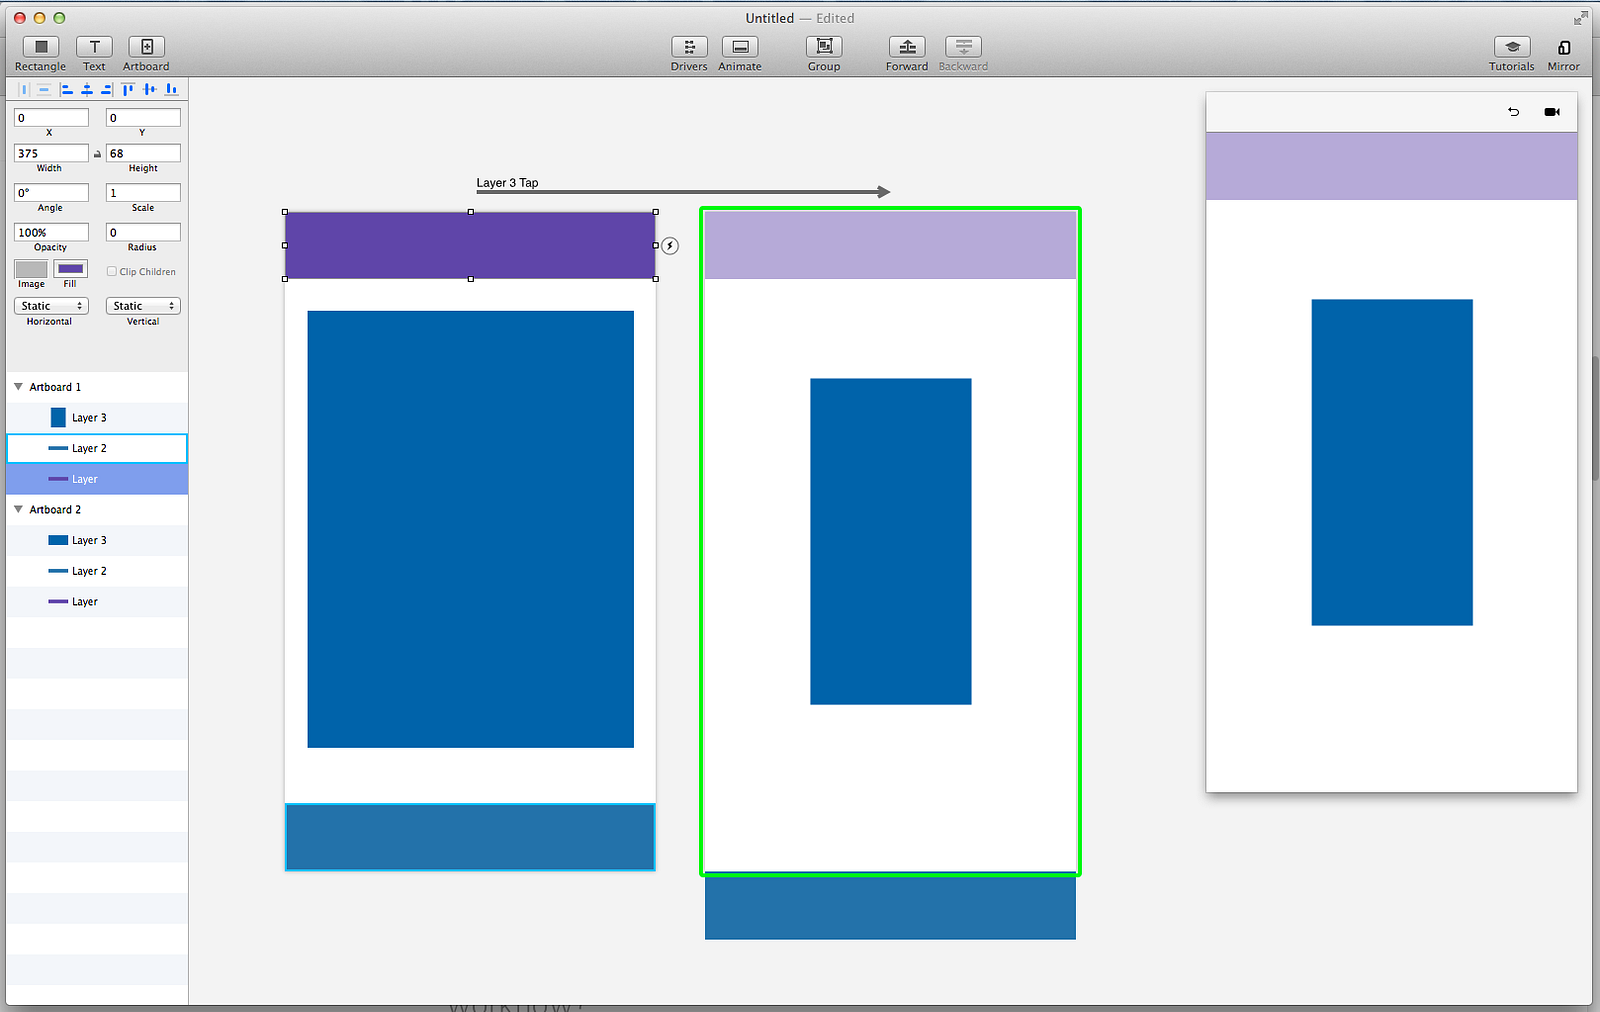Click the Y position field
1600x1012 pixels.
coord(143,118)
